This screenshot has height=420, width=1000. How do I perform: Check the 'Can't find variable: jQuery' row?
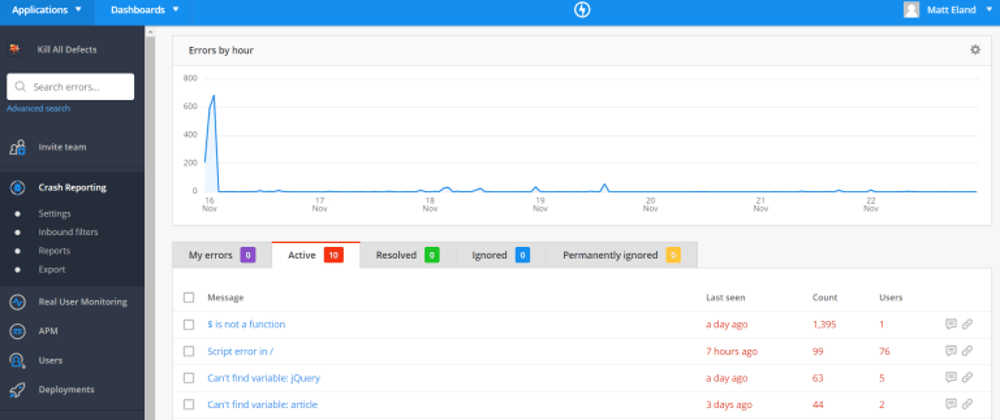coord(189,378)
